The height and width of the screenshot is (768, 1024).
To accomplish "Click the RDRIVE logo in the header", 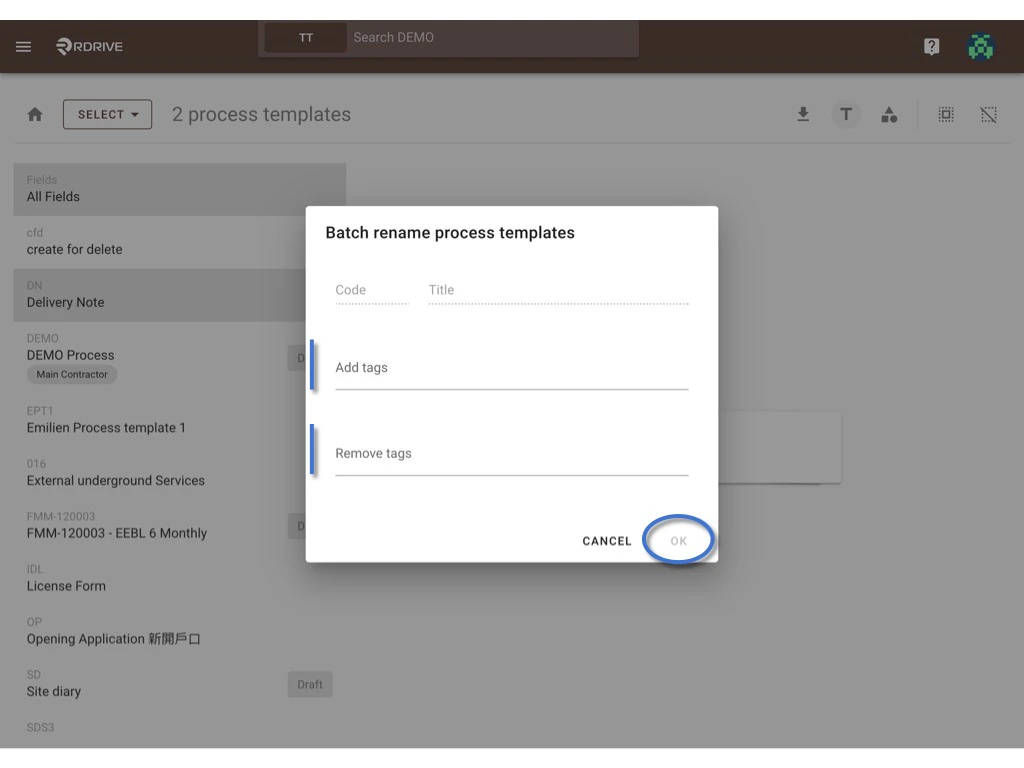I will coord(89,46).
